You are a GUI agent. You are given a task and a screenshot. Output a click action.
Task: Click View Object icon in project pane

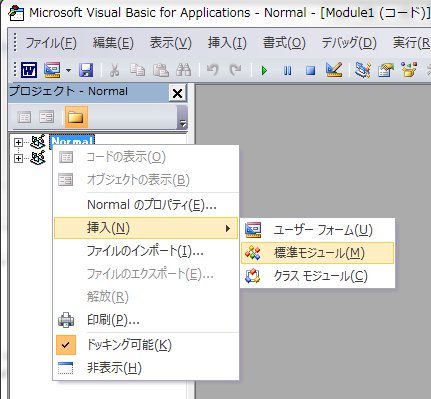46,117
